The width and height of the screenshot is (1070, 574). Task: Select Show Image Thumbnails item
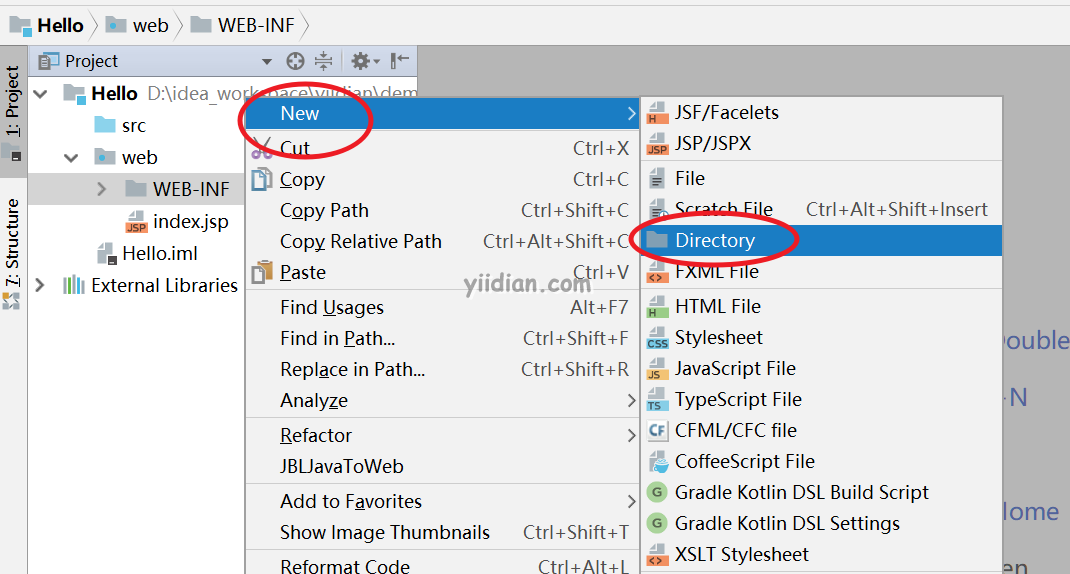(x=442, y=532)
